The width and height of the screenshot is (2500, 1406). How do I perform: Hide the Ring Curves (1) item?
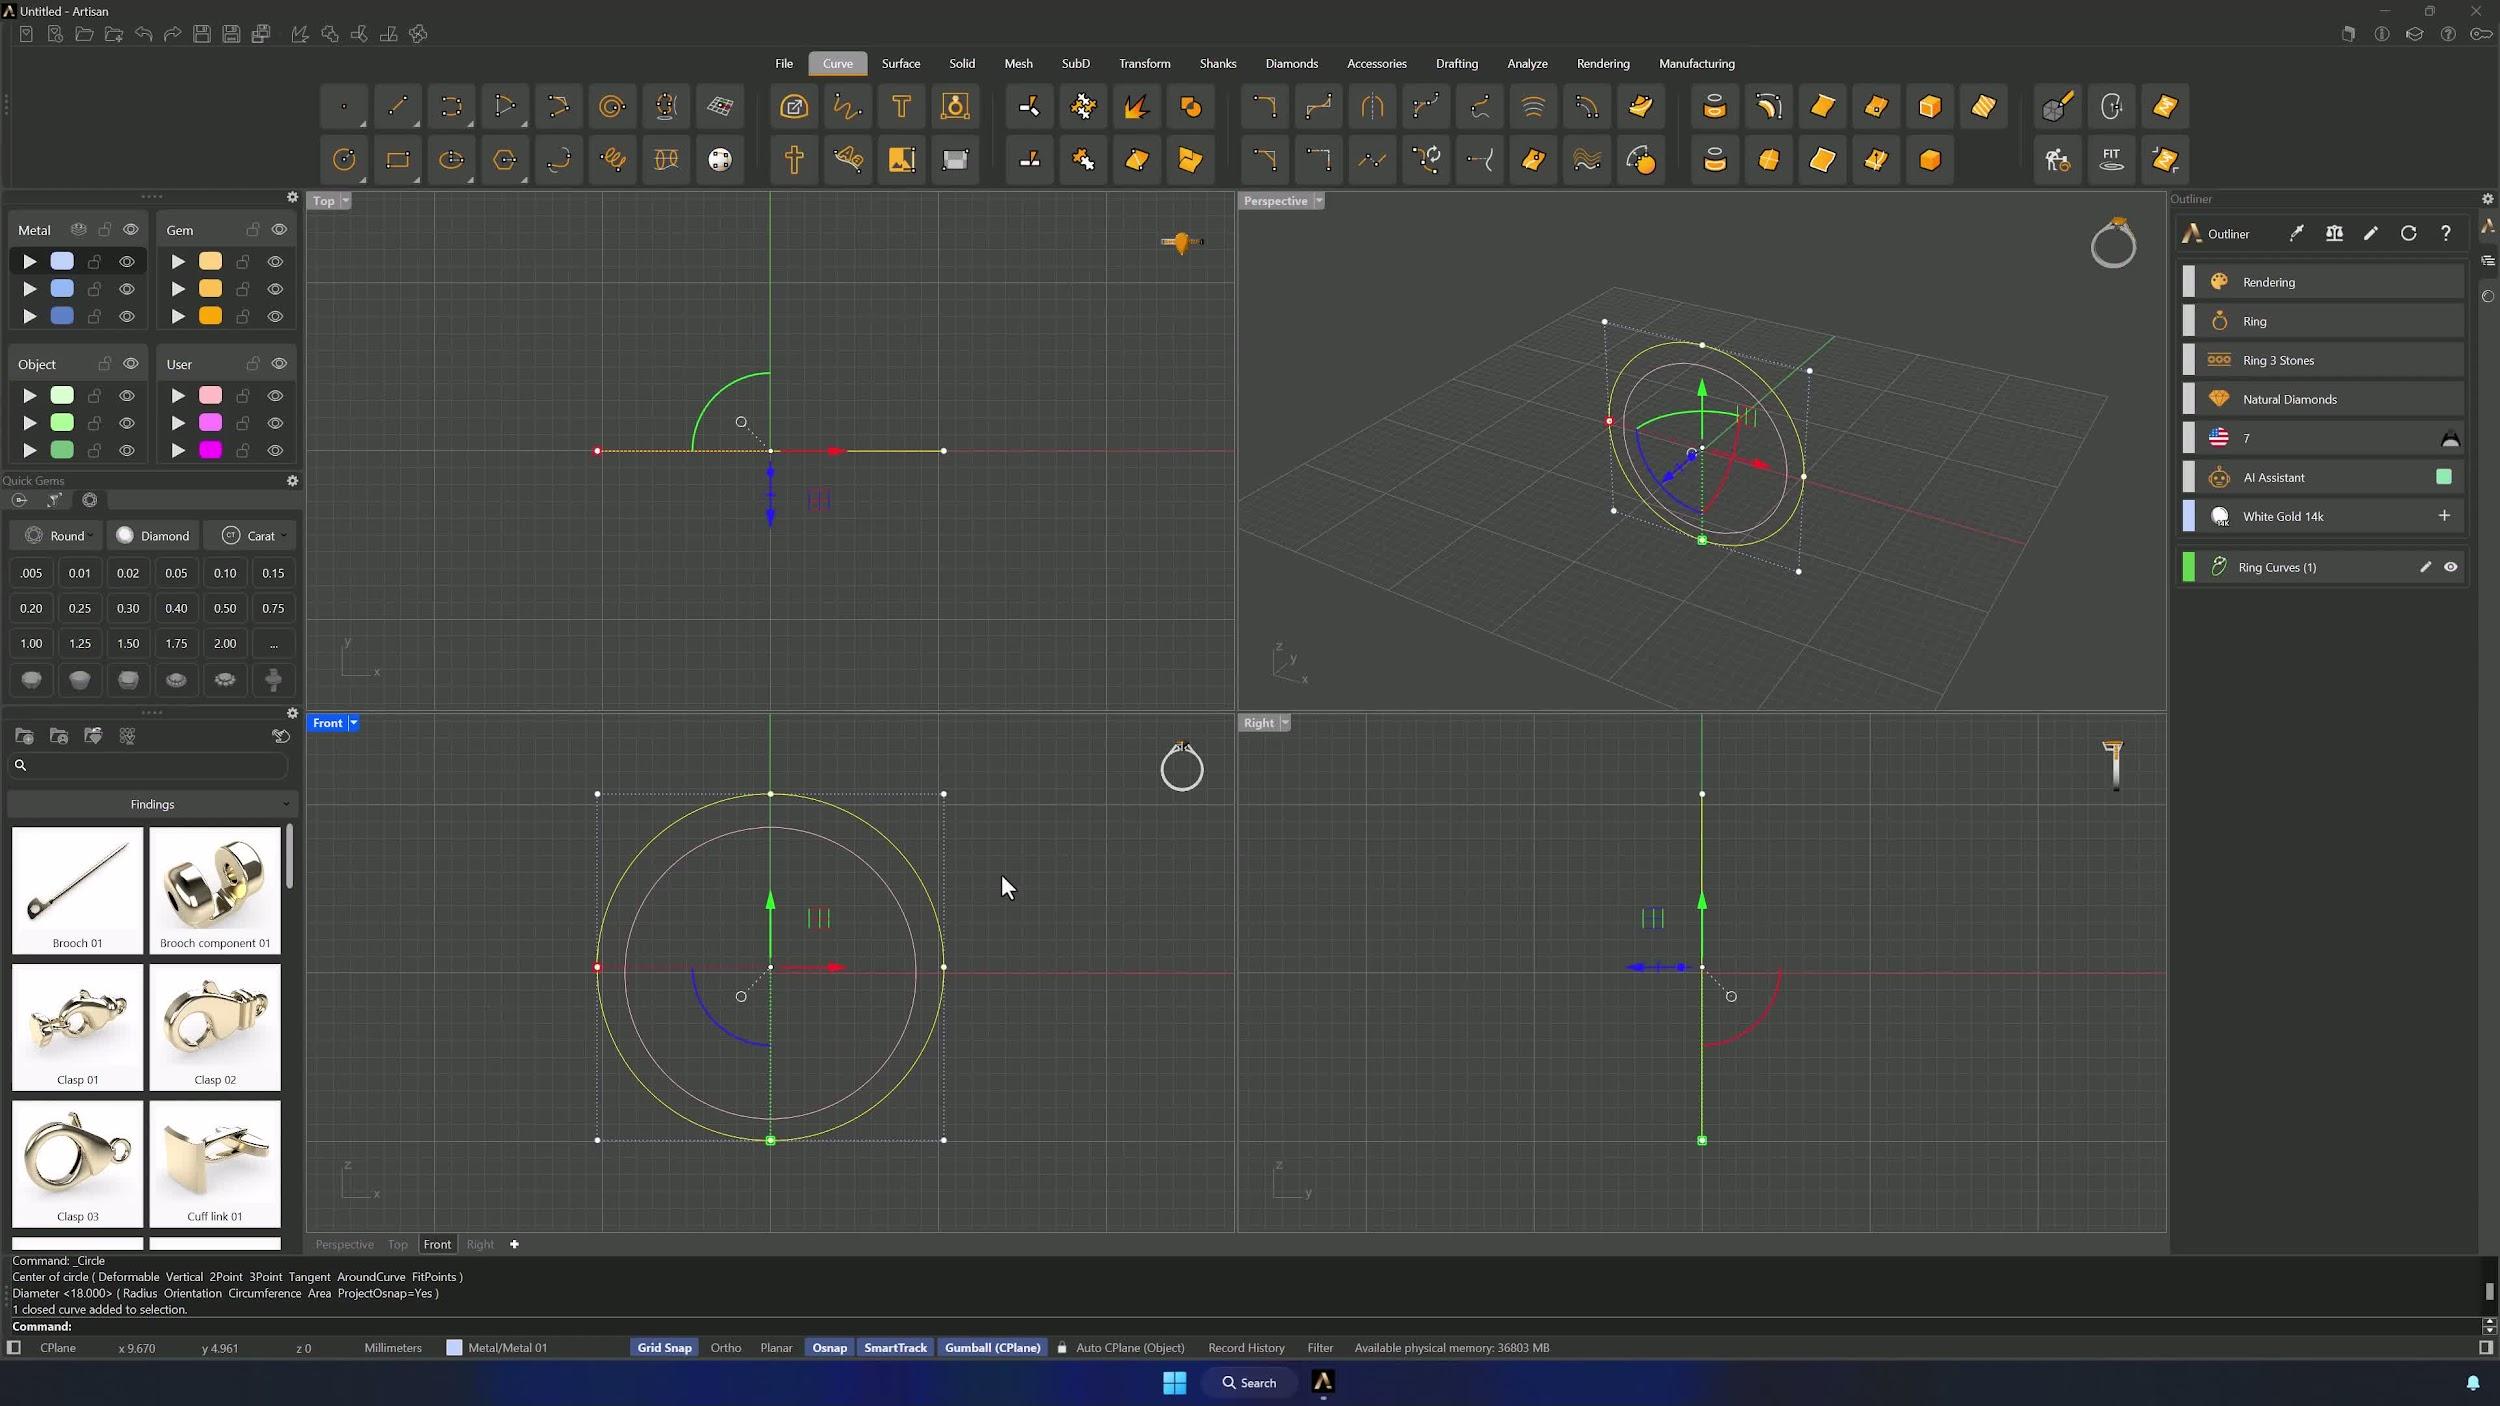click(x=2450, y=567)
